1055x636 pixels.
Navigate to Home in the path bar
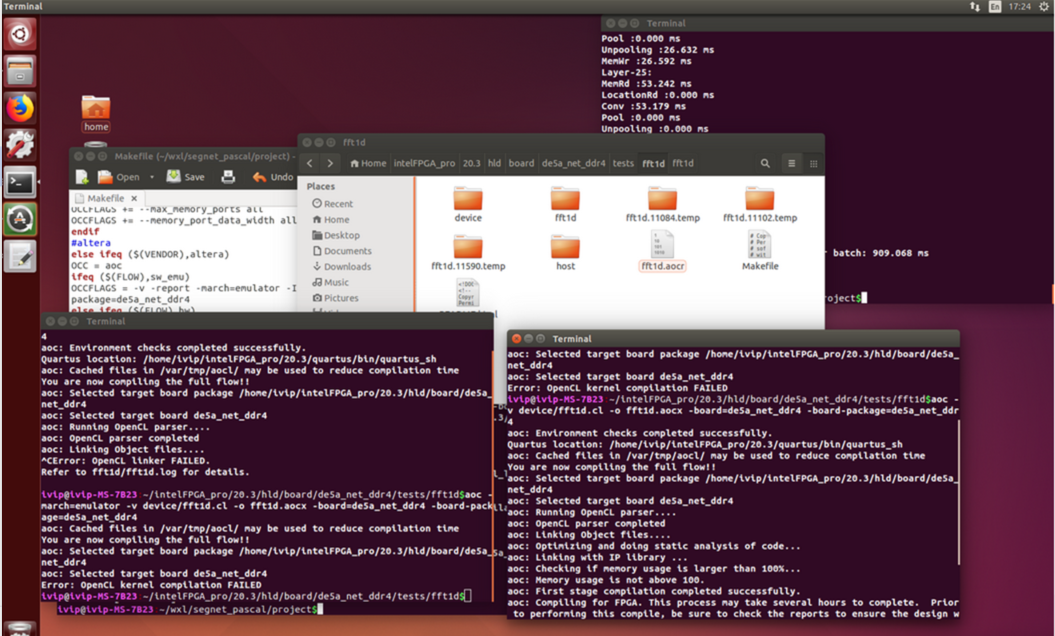(x=368, y=163)
